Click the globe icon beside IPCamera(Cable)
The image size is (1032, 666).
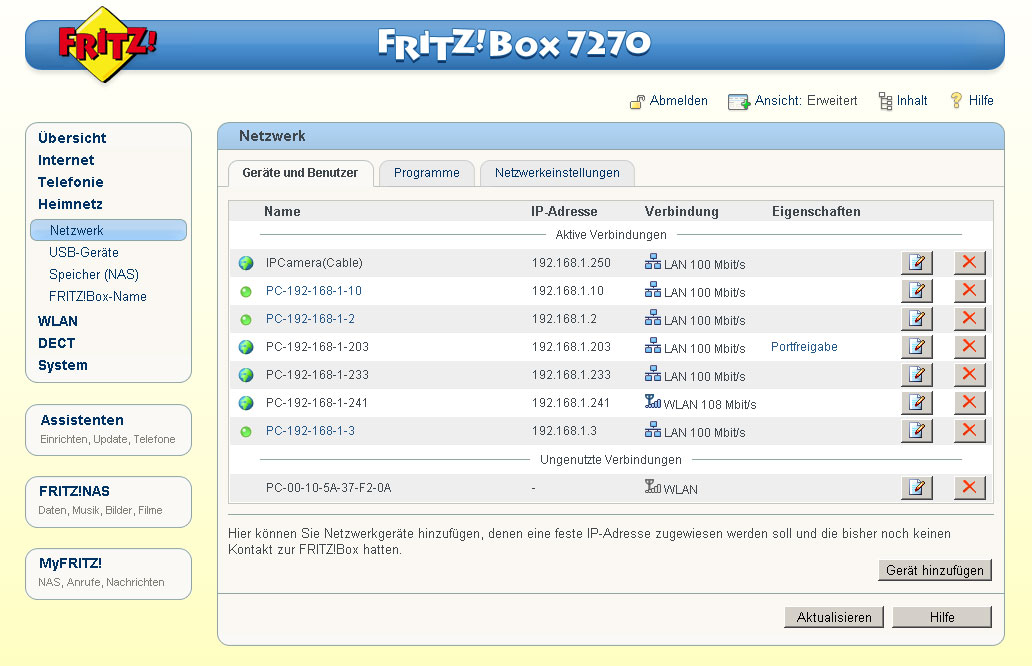[246, 263]
